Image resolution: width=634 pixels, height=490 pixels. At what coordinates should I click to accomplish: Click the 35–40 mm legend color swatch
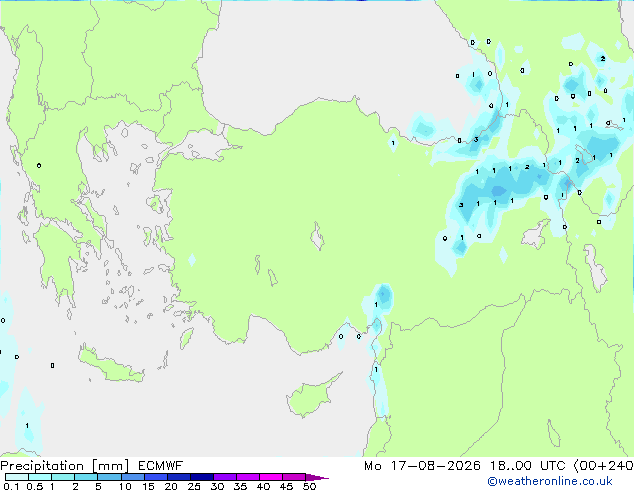[247, 477]
